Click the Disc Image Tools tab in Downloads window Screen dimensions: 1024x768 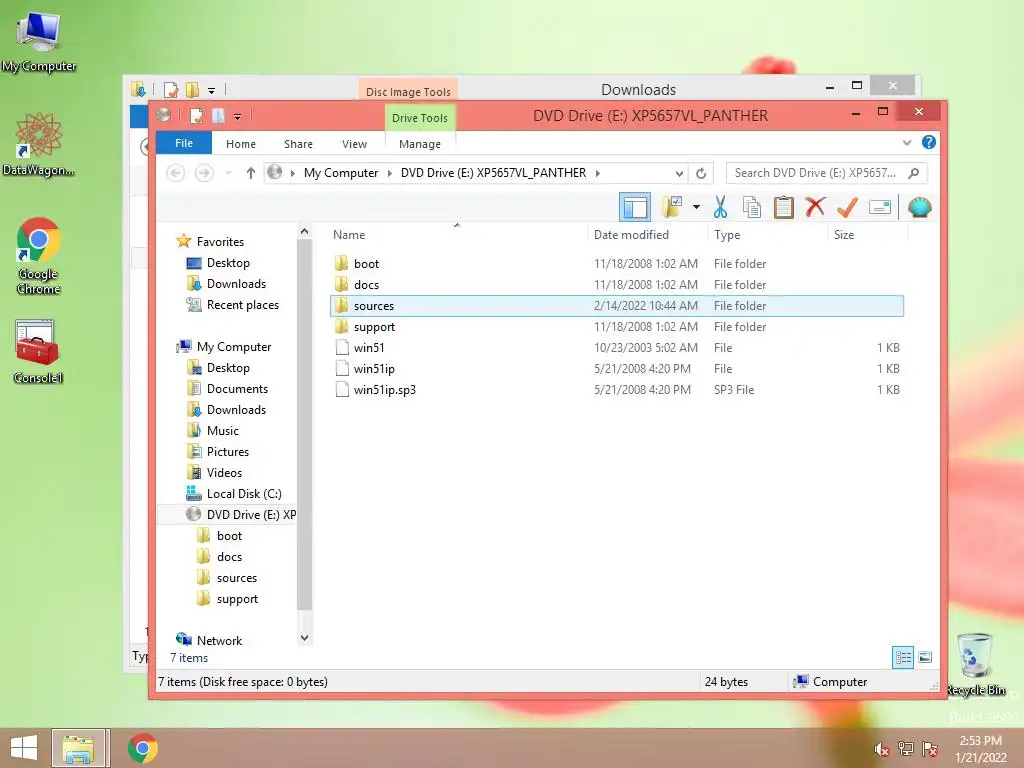click(408, 91)
